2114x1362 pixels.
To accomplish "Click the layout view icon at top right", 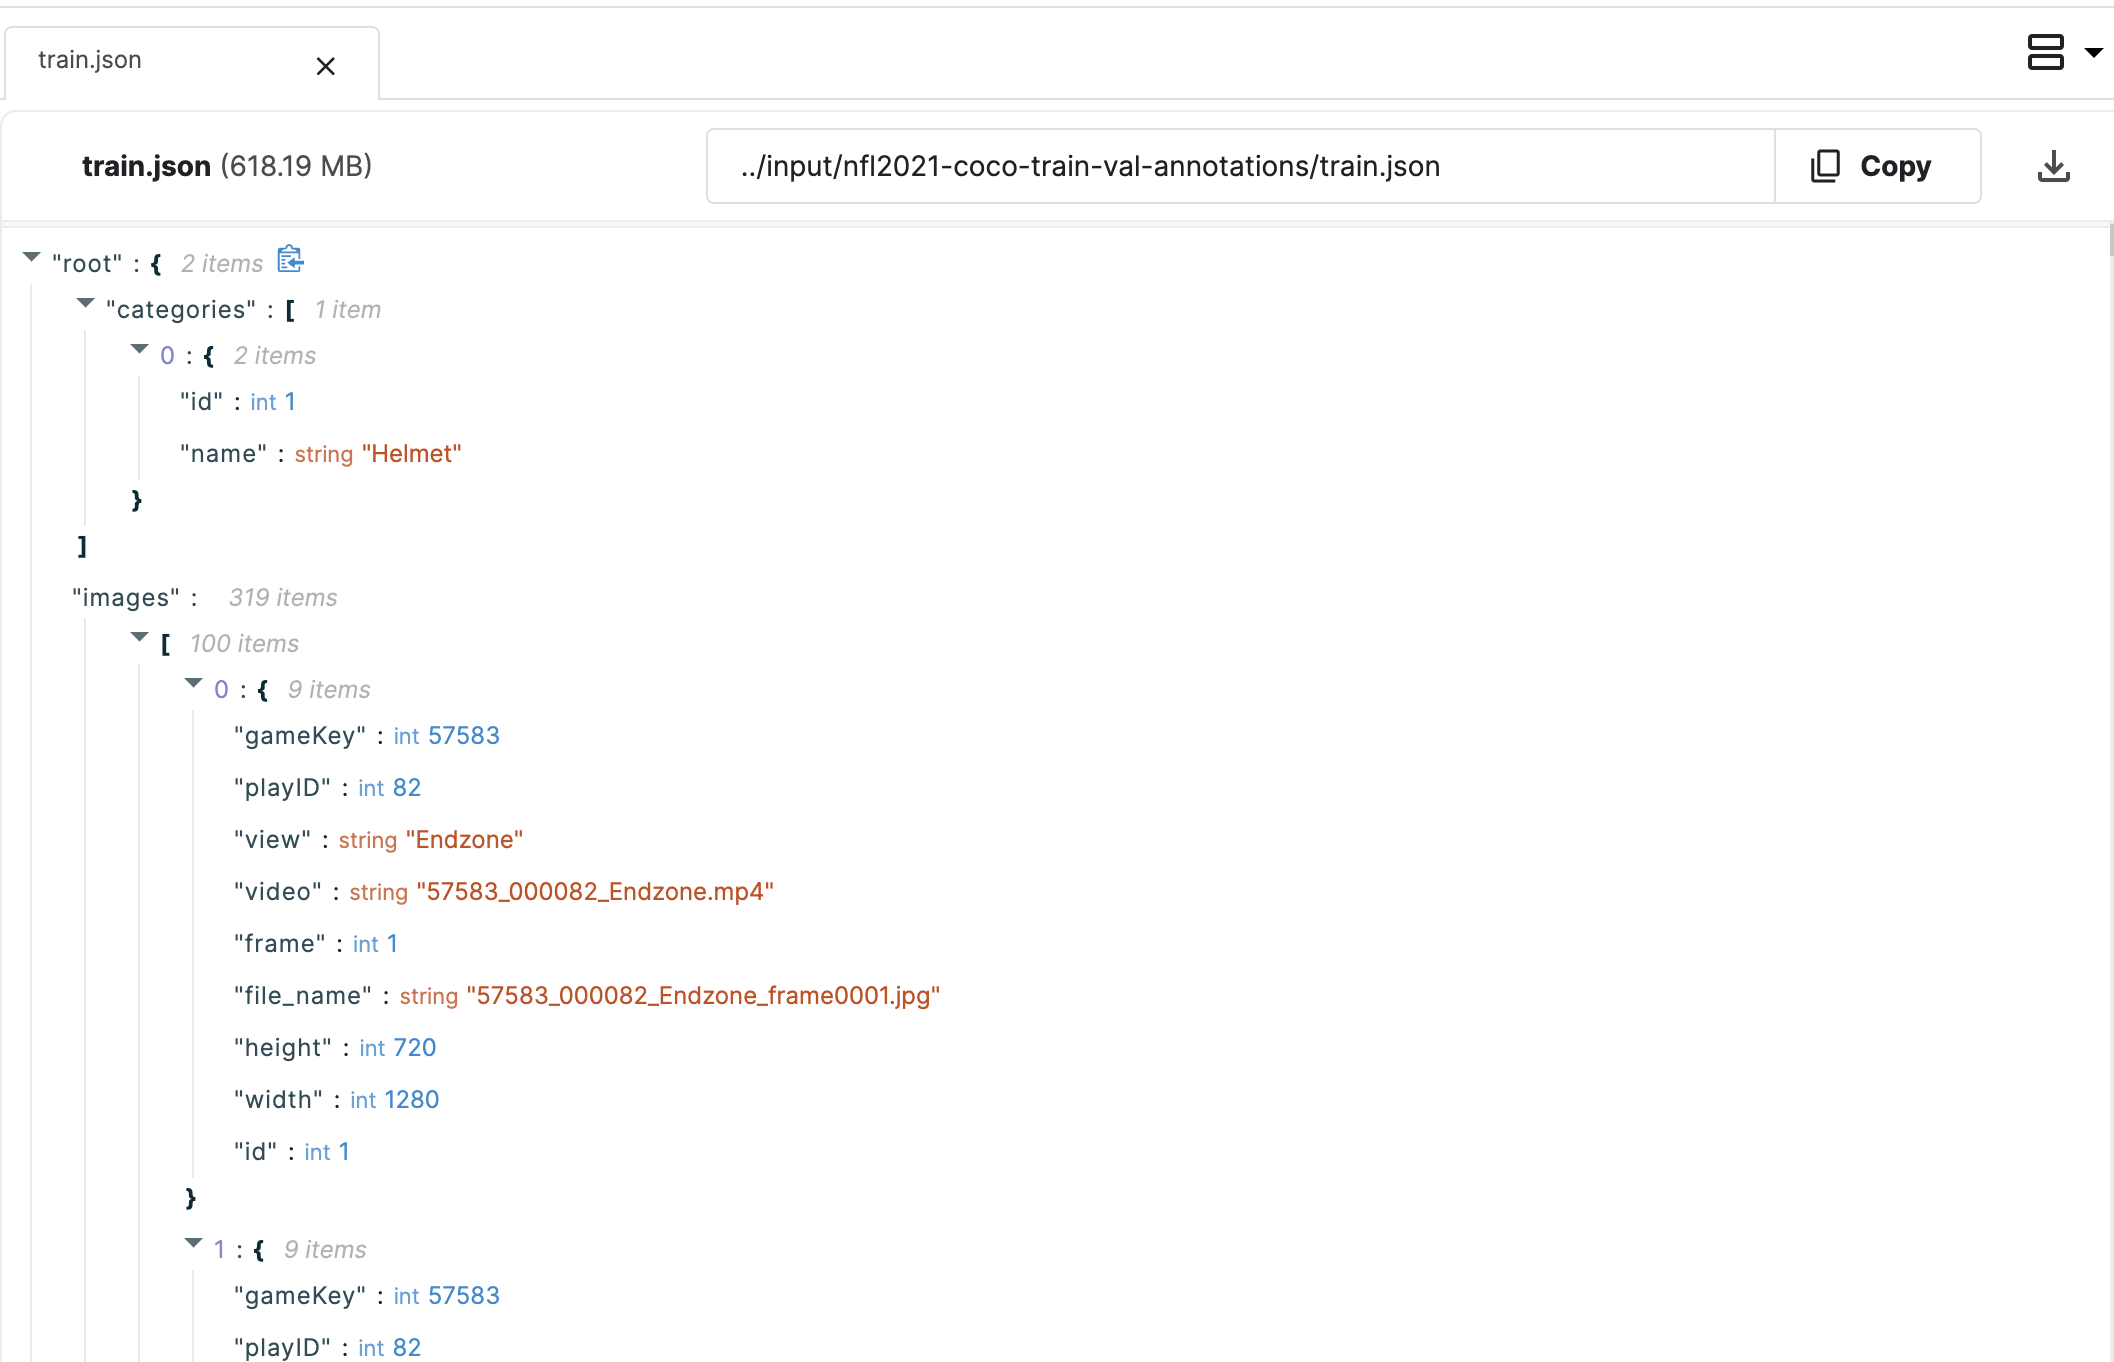I will (x=2045, y=52).
